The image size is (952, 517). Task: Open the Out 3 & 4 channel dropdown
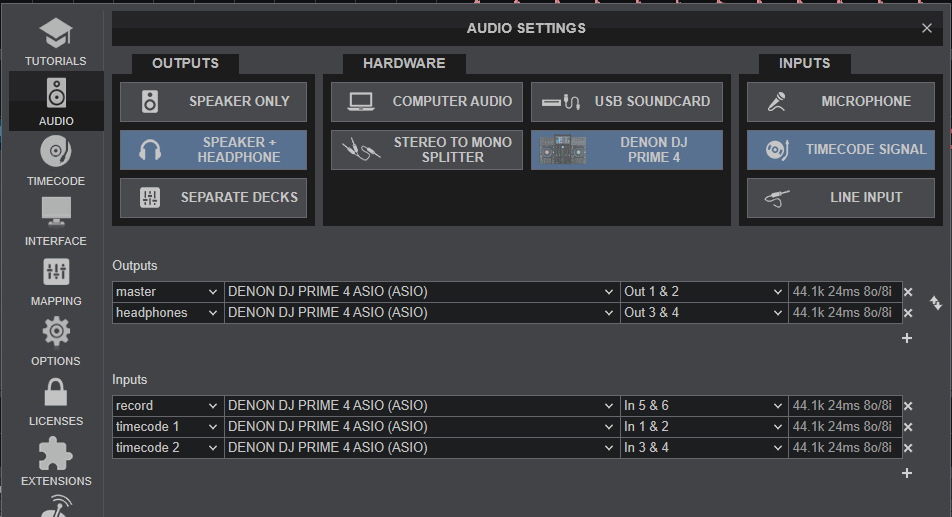coord(704,313)
